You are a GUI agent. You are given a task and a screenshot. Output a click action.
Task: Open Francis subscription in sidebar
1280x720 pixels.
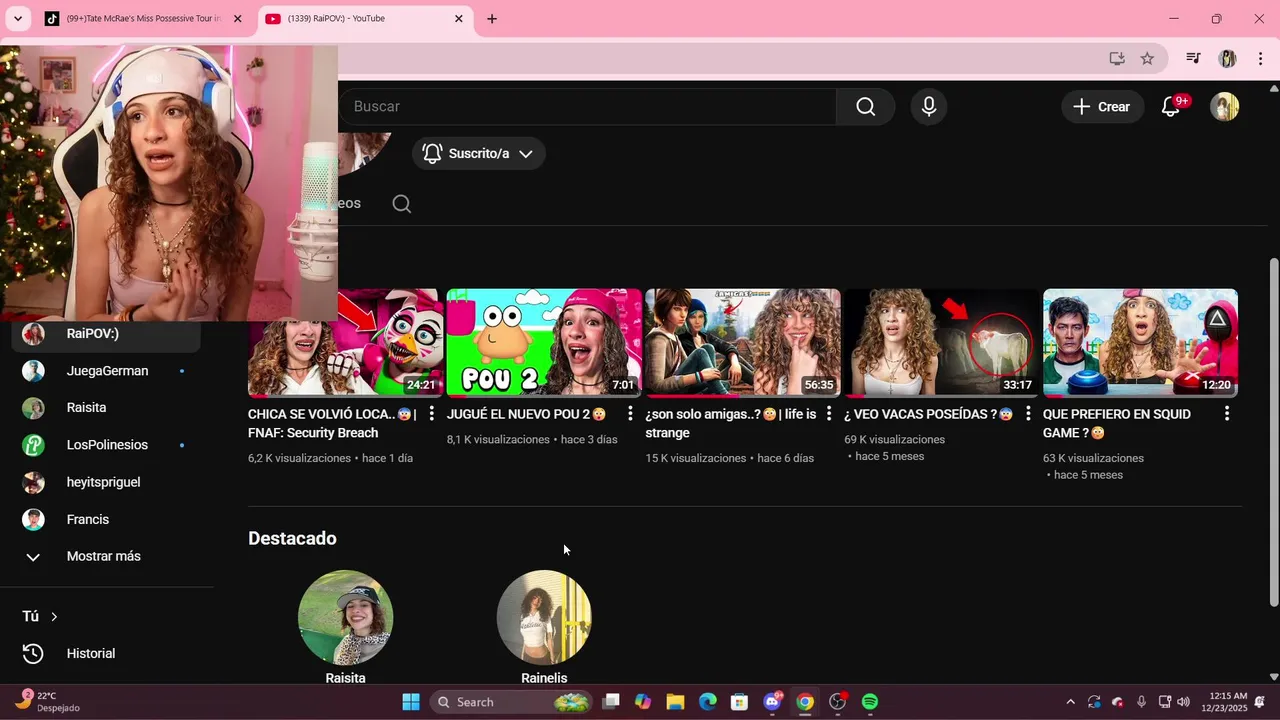point(107,519)
